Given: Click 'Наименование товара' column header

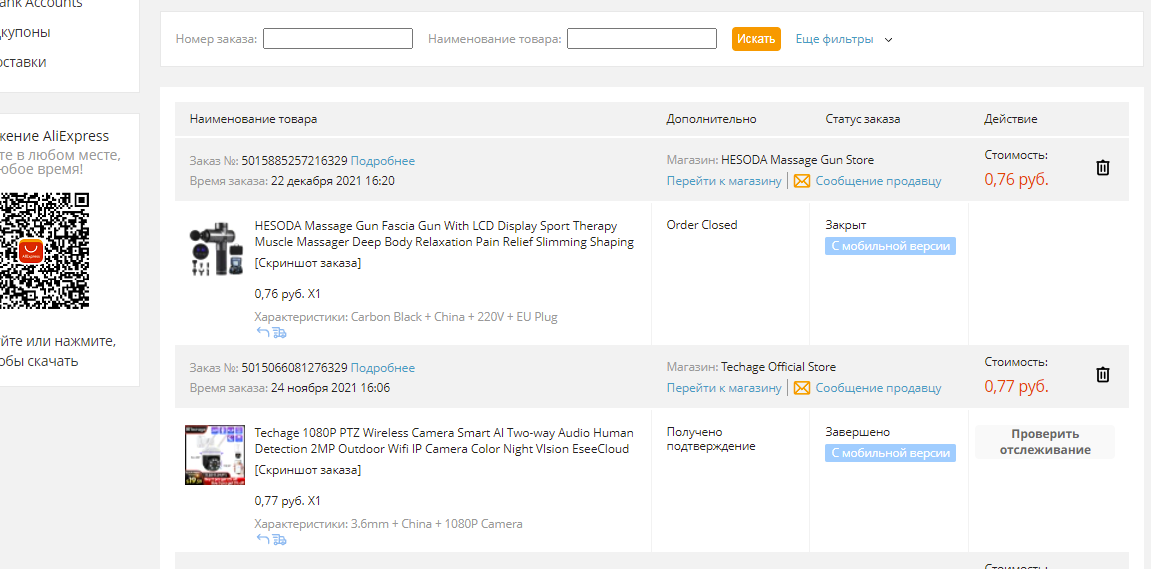Looking at the screenshot, I should pos(253,119).
